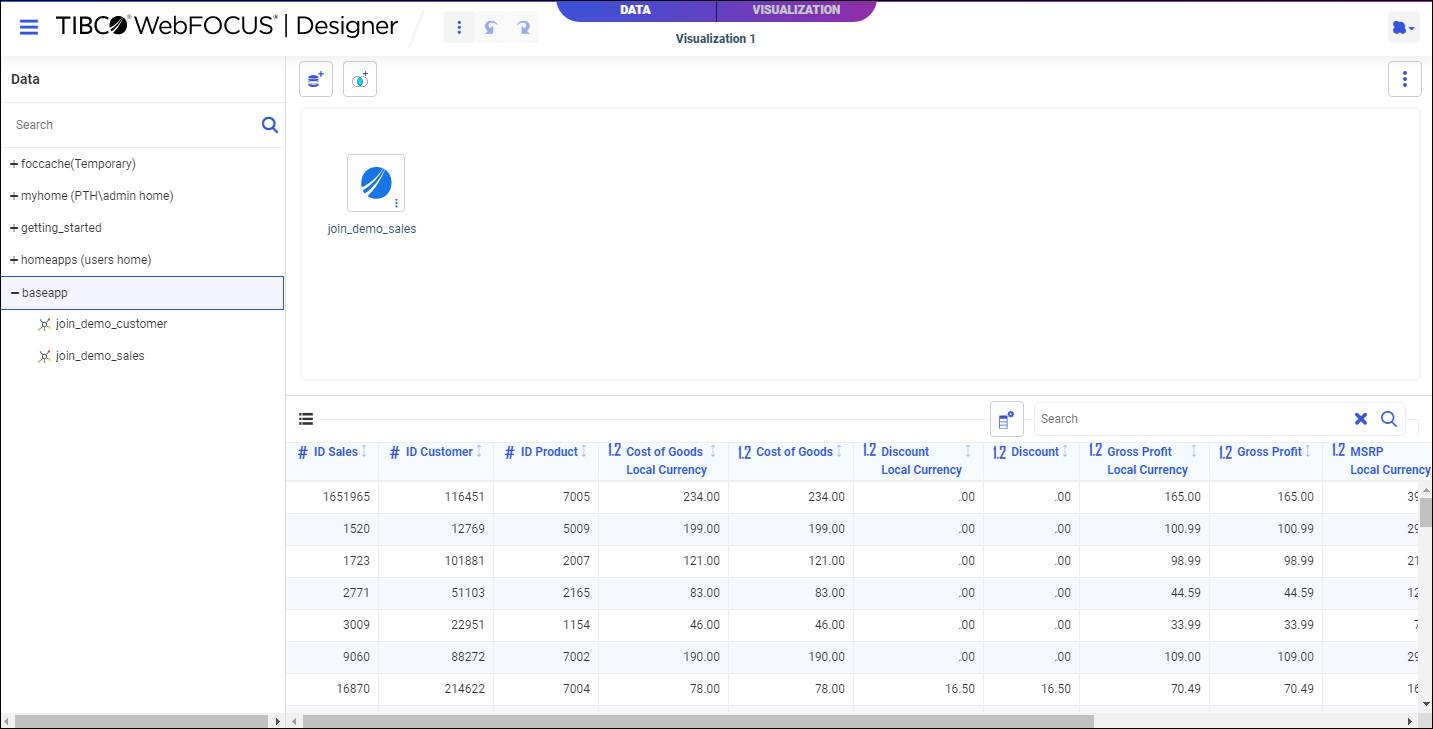Click the grid scroll-left arrow at bottom
1433x729 pixels.
click(294, 721)
